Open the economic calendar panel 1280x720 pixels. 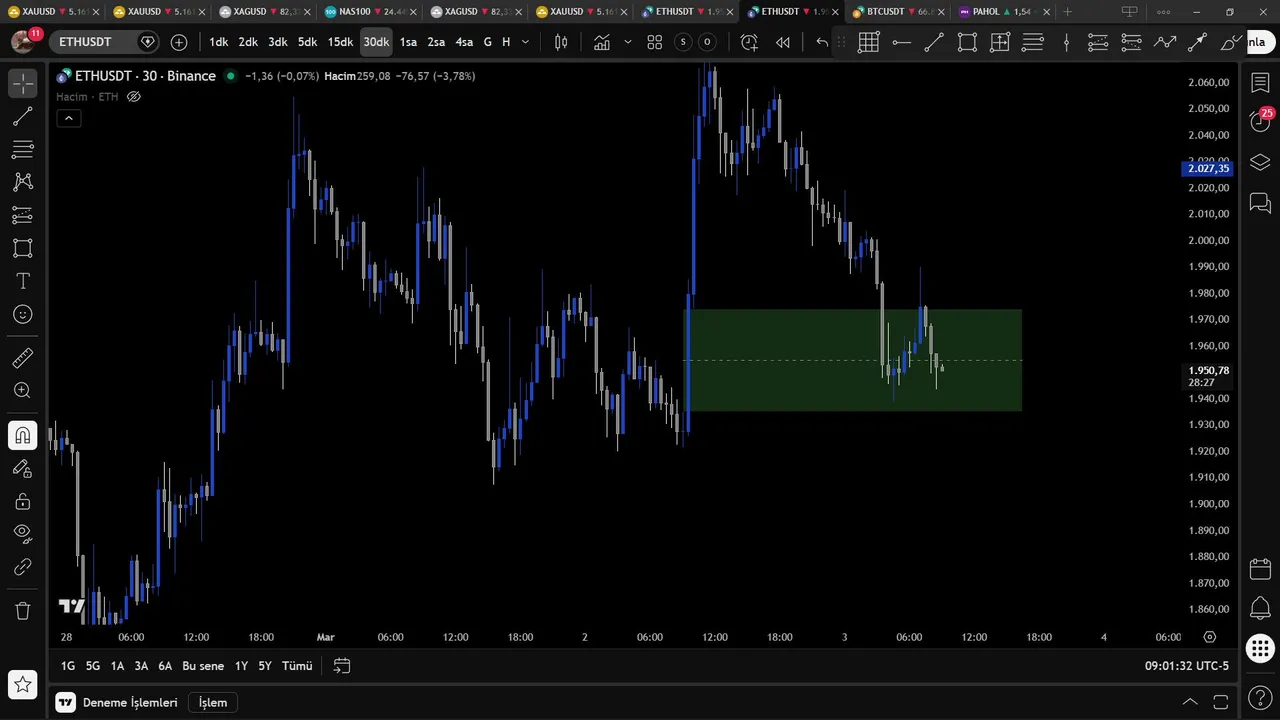(x=1260, y=569)
